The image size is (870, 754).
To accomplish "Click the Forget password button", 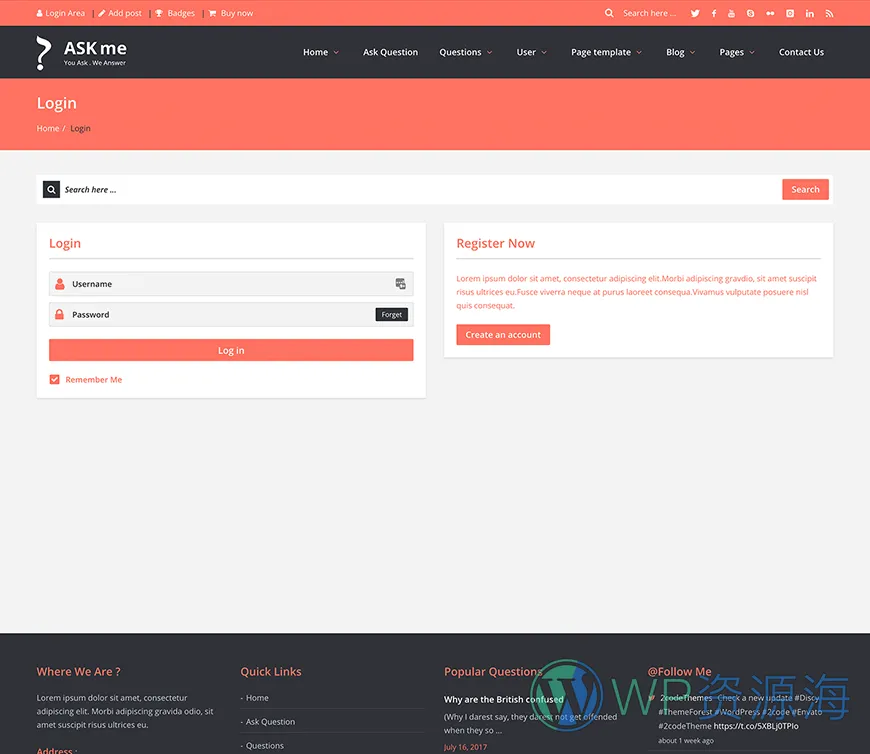I will 392,315.
